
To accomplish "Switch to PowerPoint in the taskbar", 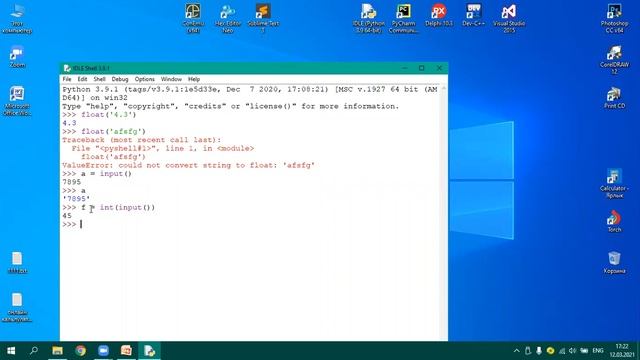I will (x=126, y=351).
